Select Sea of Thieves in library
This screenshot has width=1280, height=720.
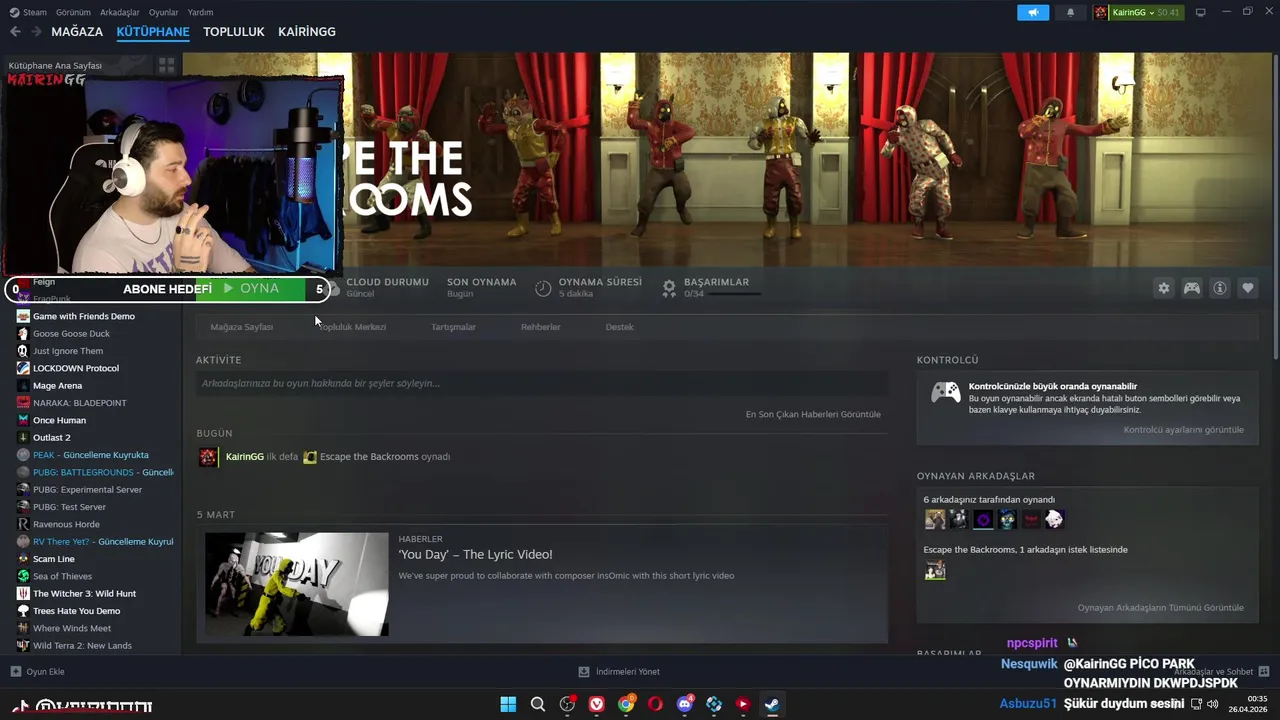point(62,576)
